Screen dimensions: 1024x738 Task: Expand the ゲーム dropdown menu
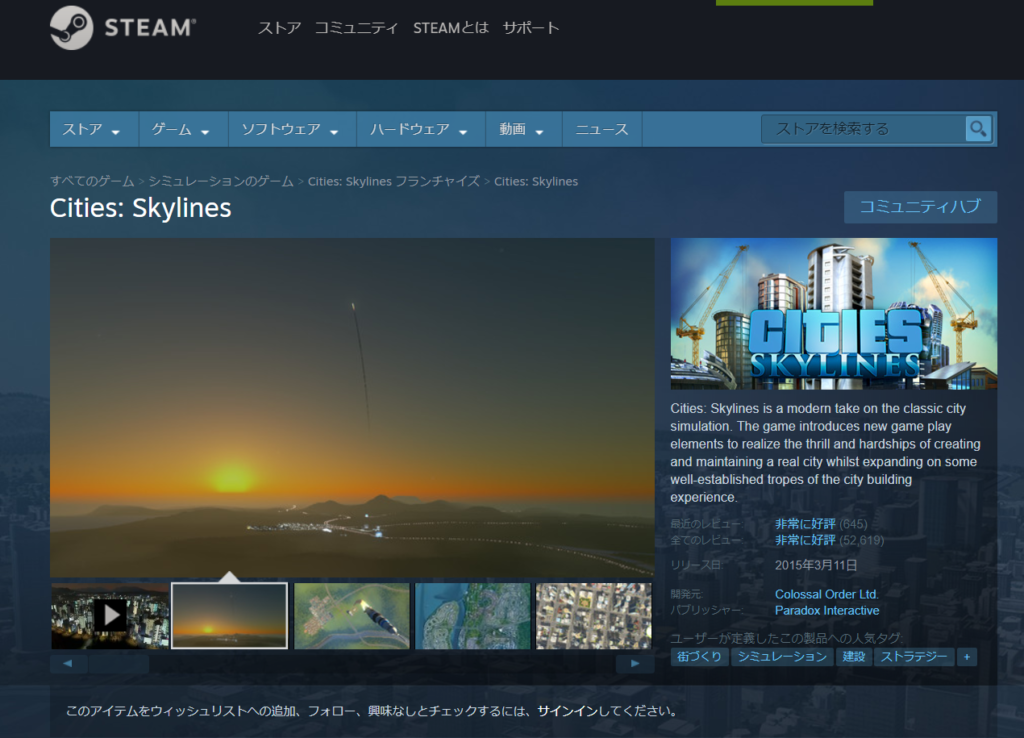coord(183,129)
